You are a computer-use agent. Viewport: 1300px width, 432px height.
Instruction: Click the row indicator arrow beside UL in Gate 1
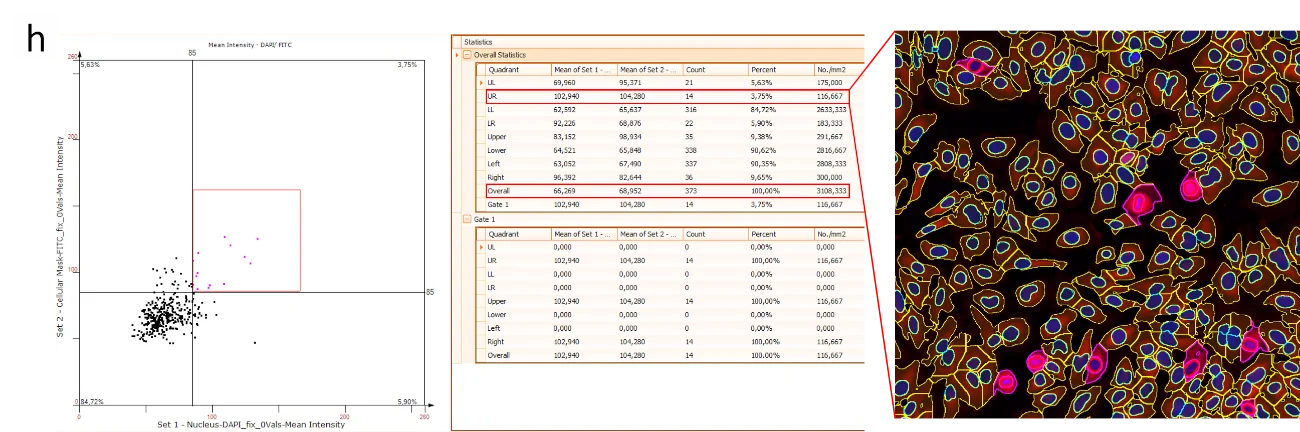(481, 247)
